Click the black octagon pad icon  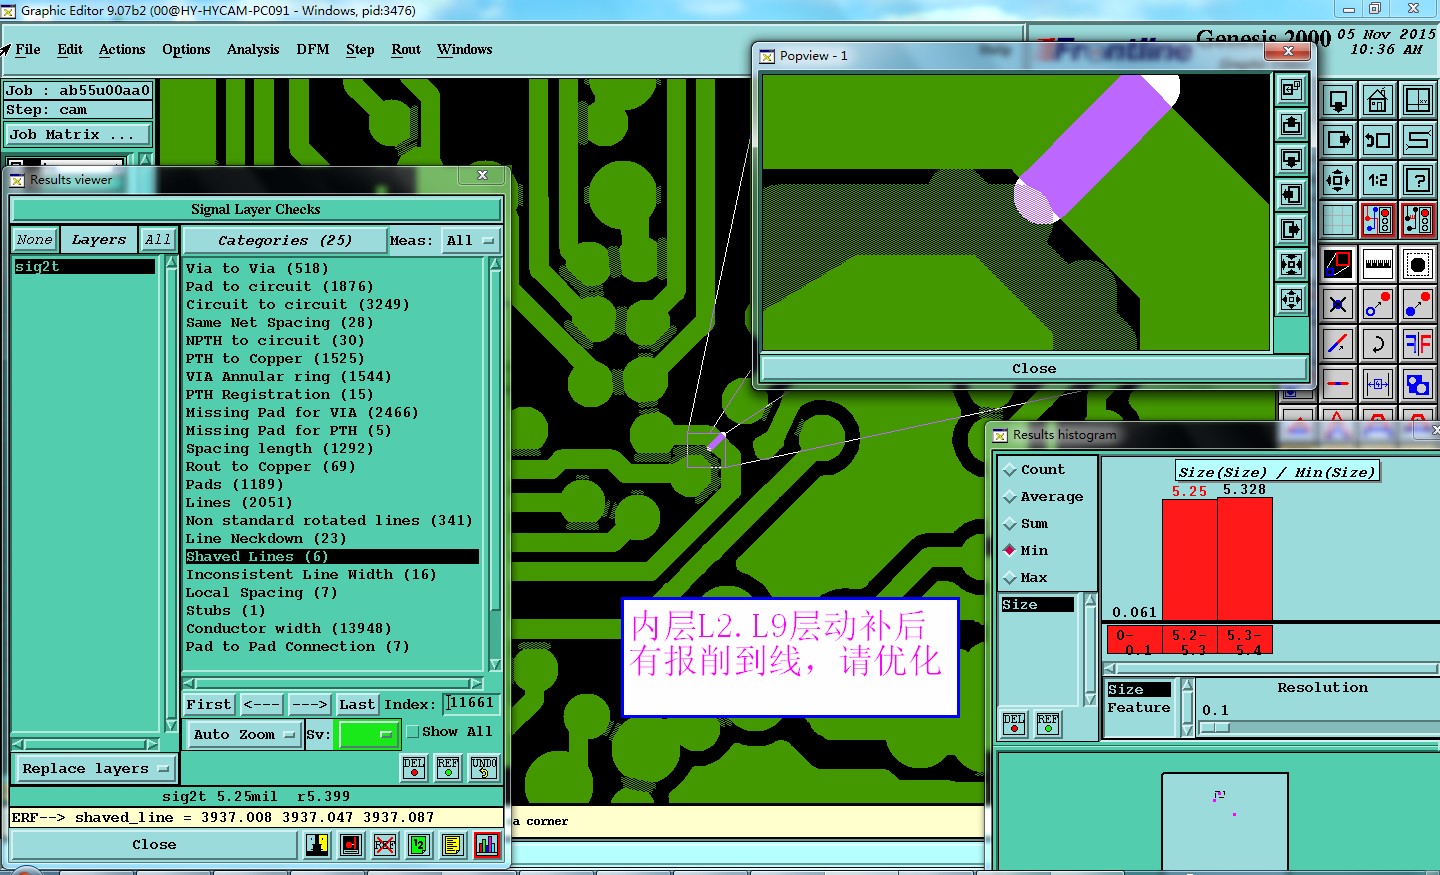(x=1418, y=264)
